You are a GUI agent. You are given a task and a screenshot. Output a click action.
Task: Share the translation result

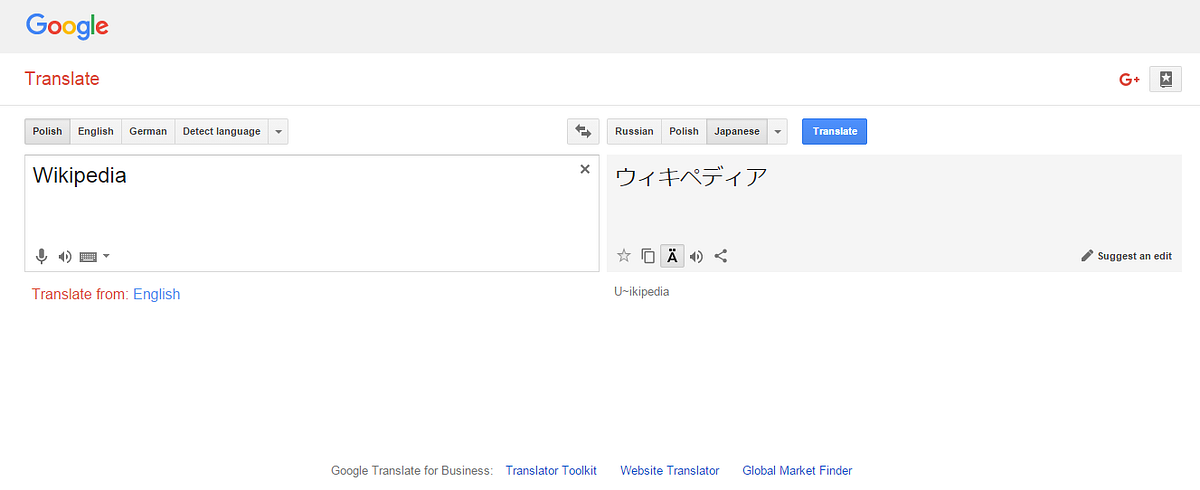[721, 256]
